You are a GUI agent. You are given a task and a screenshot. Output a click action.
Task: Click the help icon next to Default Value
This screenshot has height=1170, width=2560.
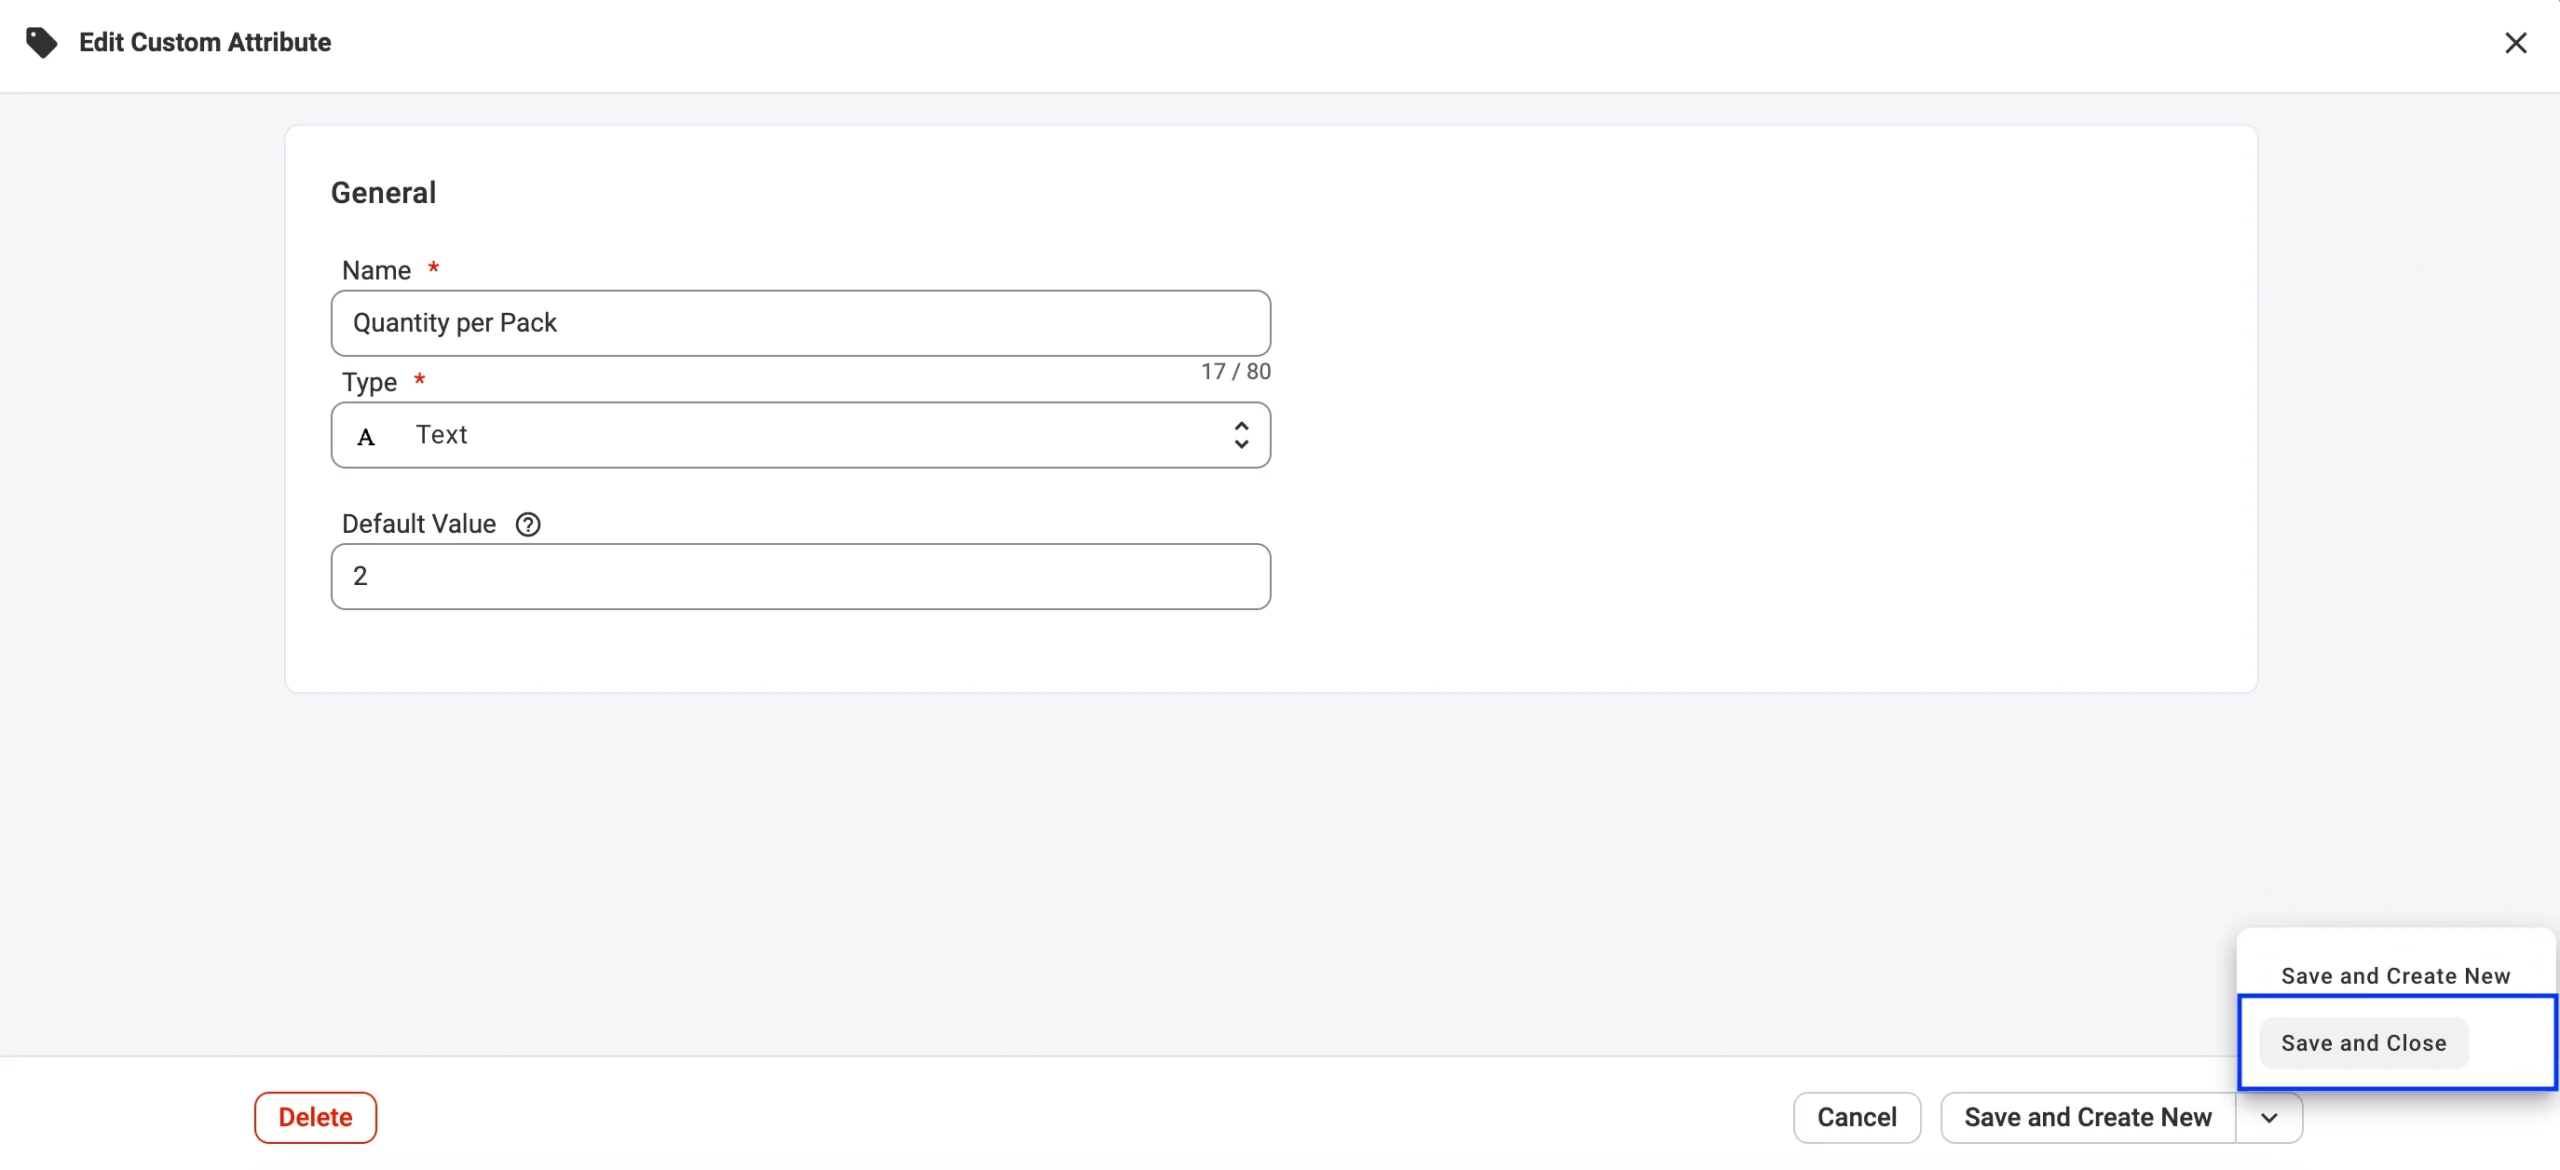click(x=528, y=524)
